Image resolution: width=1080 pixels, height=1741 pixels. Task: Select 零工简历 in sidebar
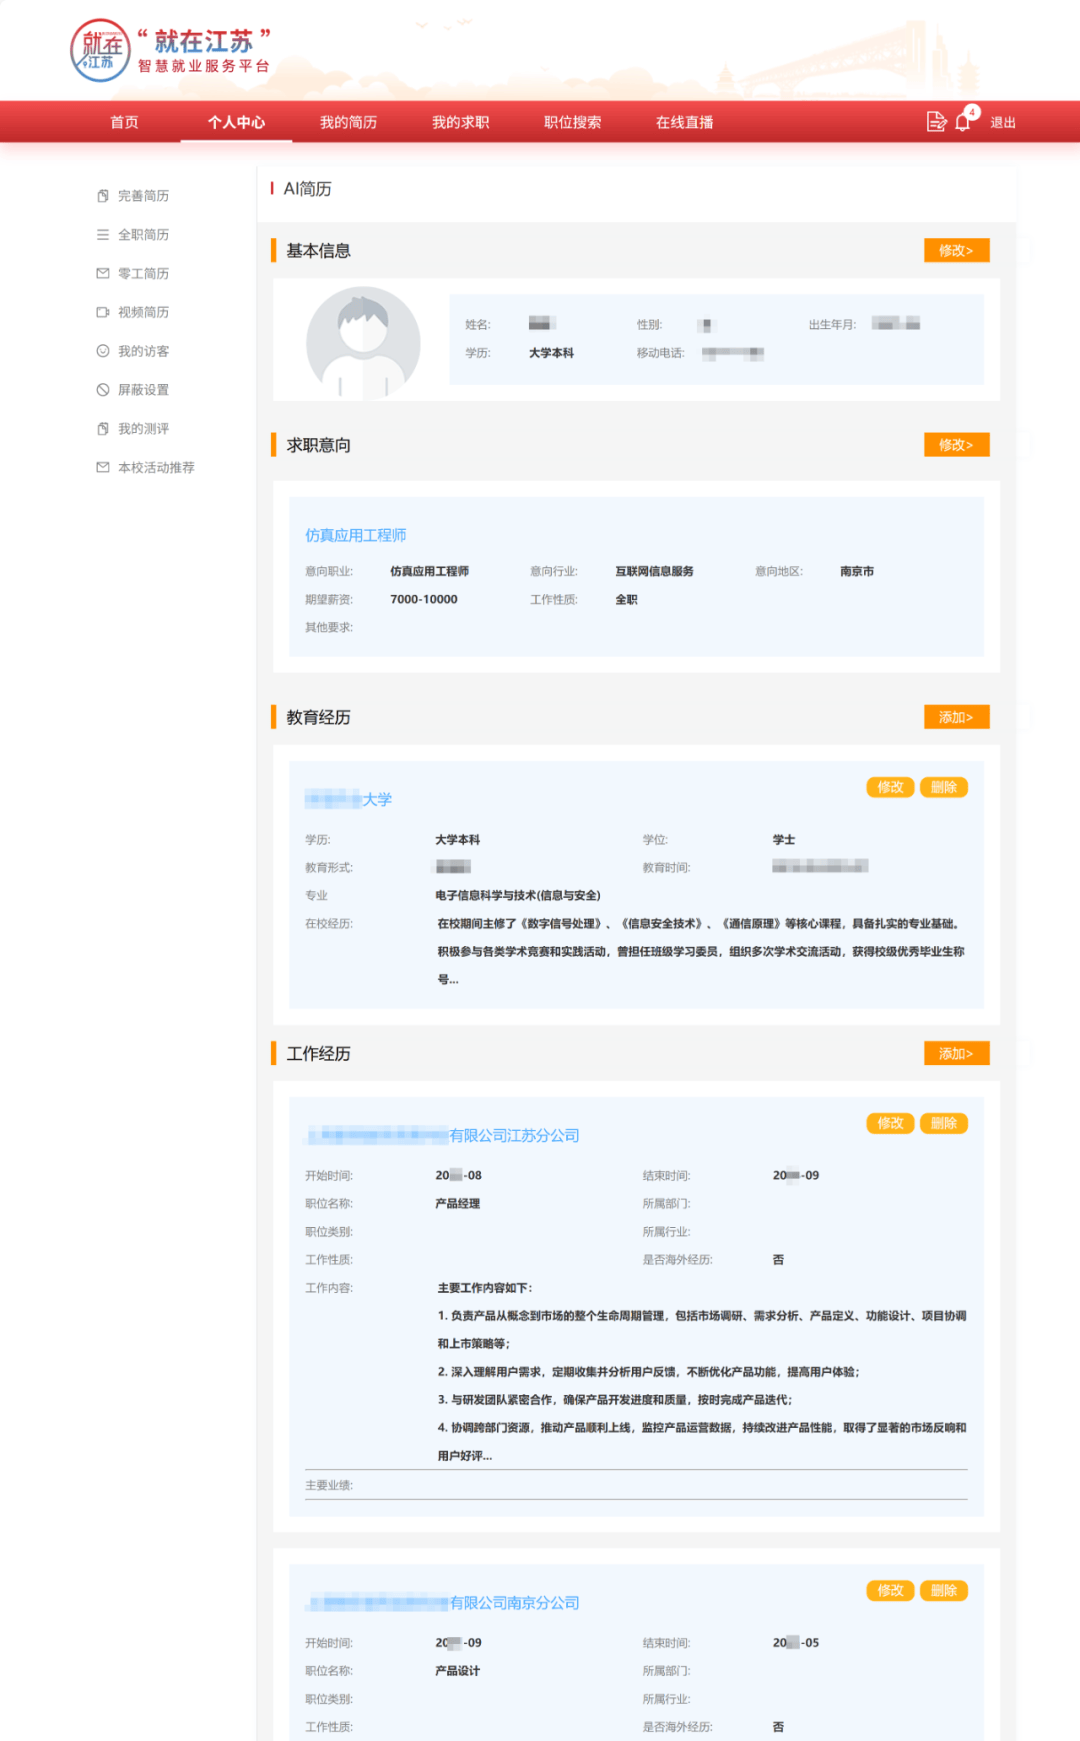click(143, 274)
